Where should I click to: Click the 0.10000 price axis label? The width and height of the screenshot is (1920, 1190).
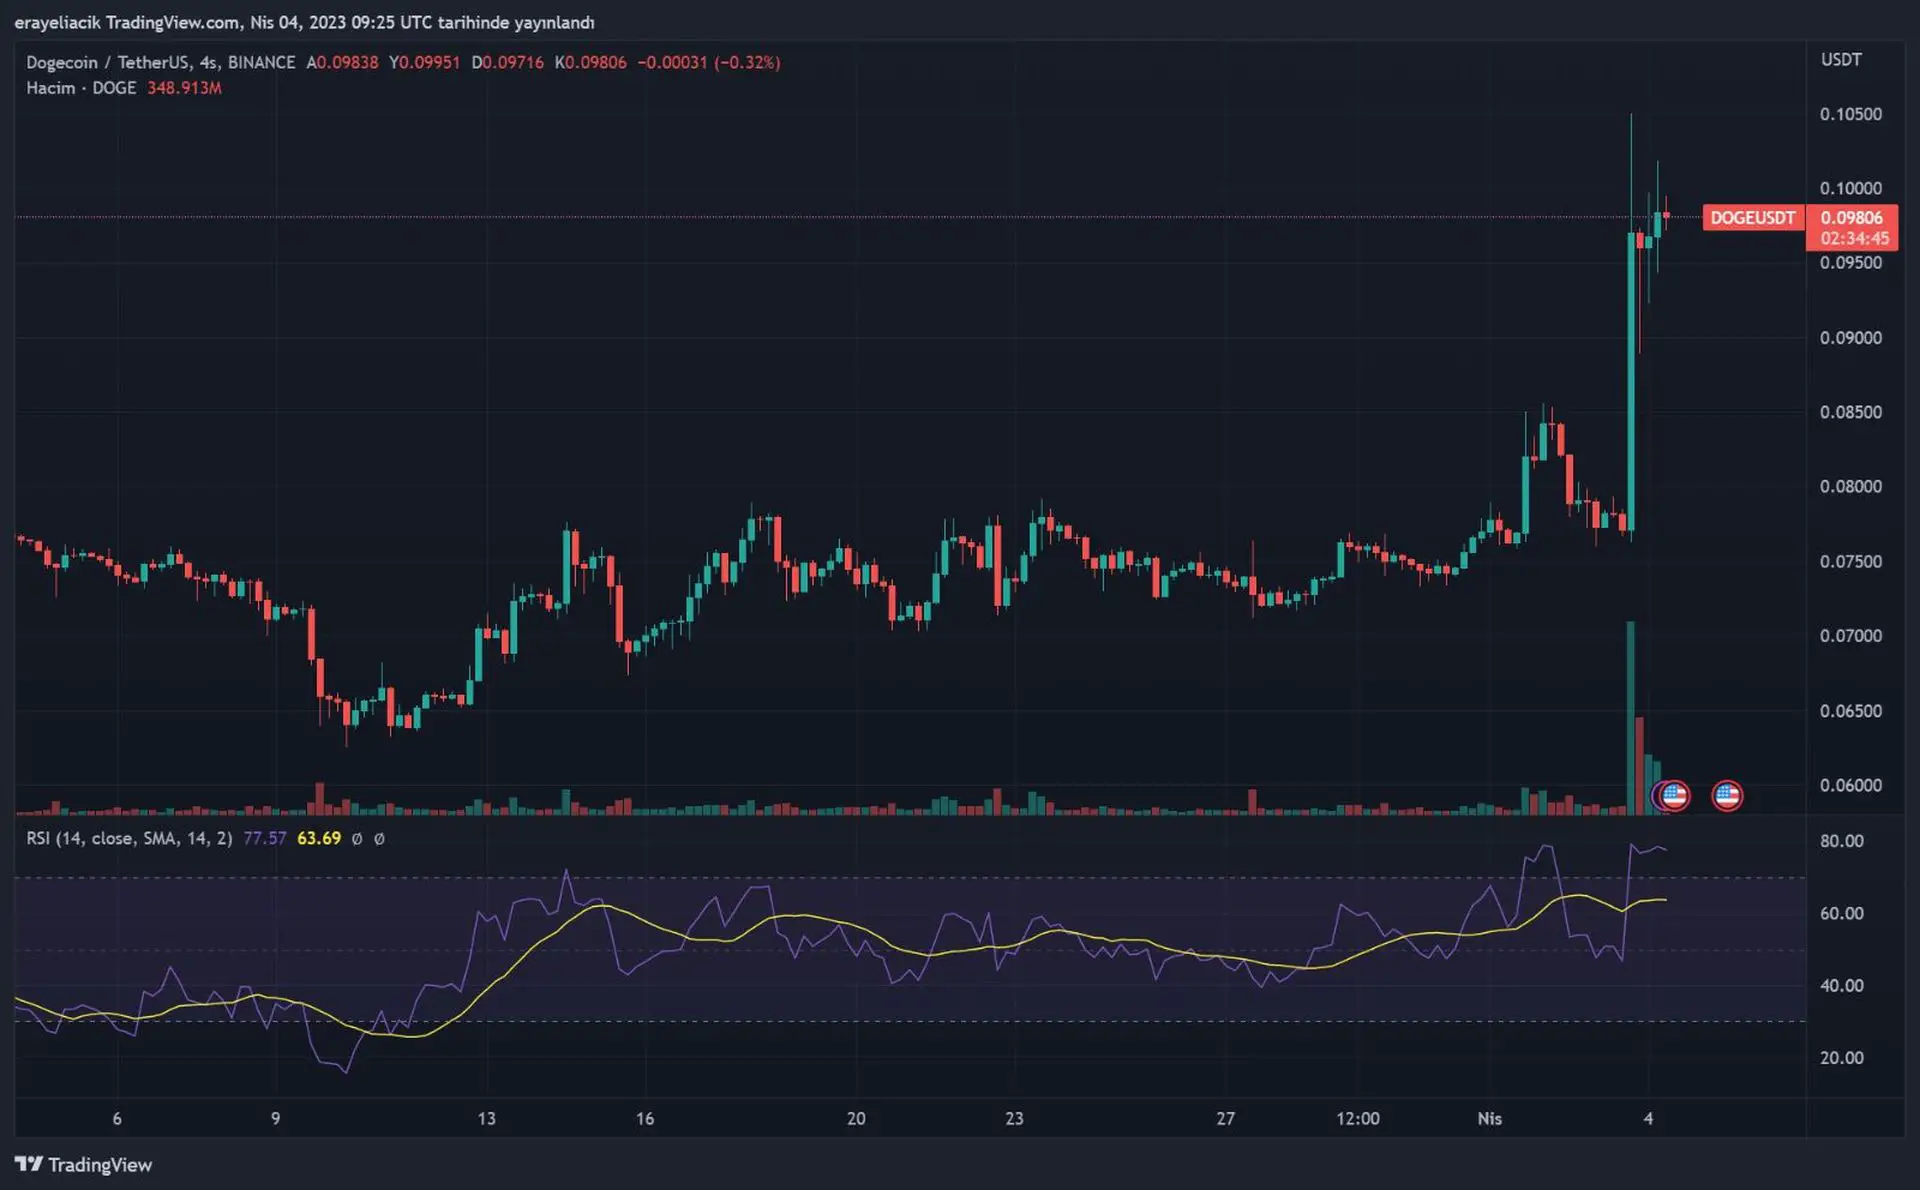pyautogui.click(x=1850, y=188)
